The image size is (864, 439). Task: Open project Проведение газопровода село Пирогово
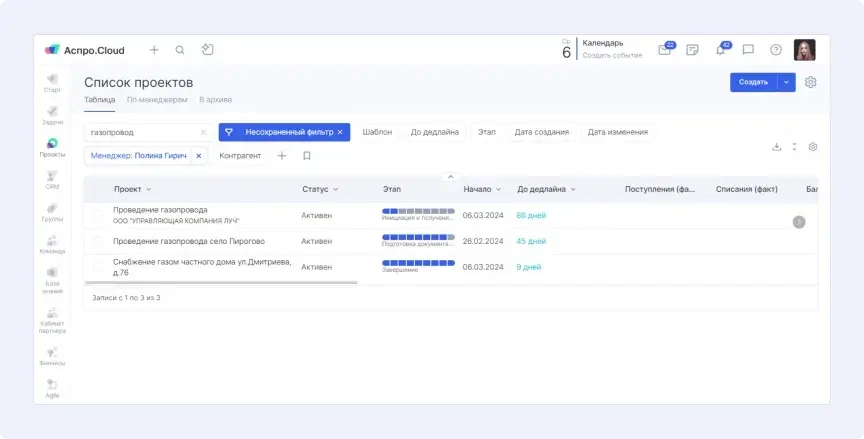tap(189, 241)
